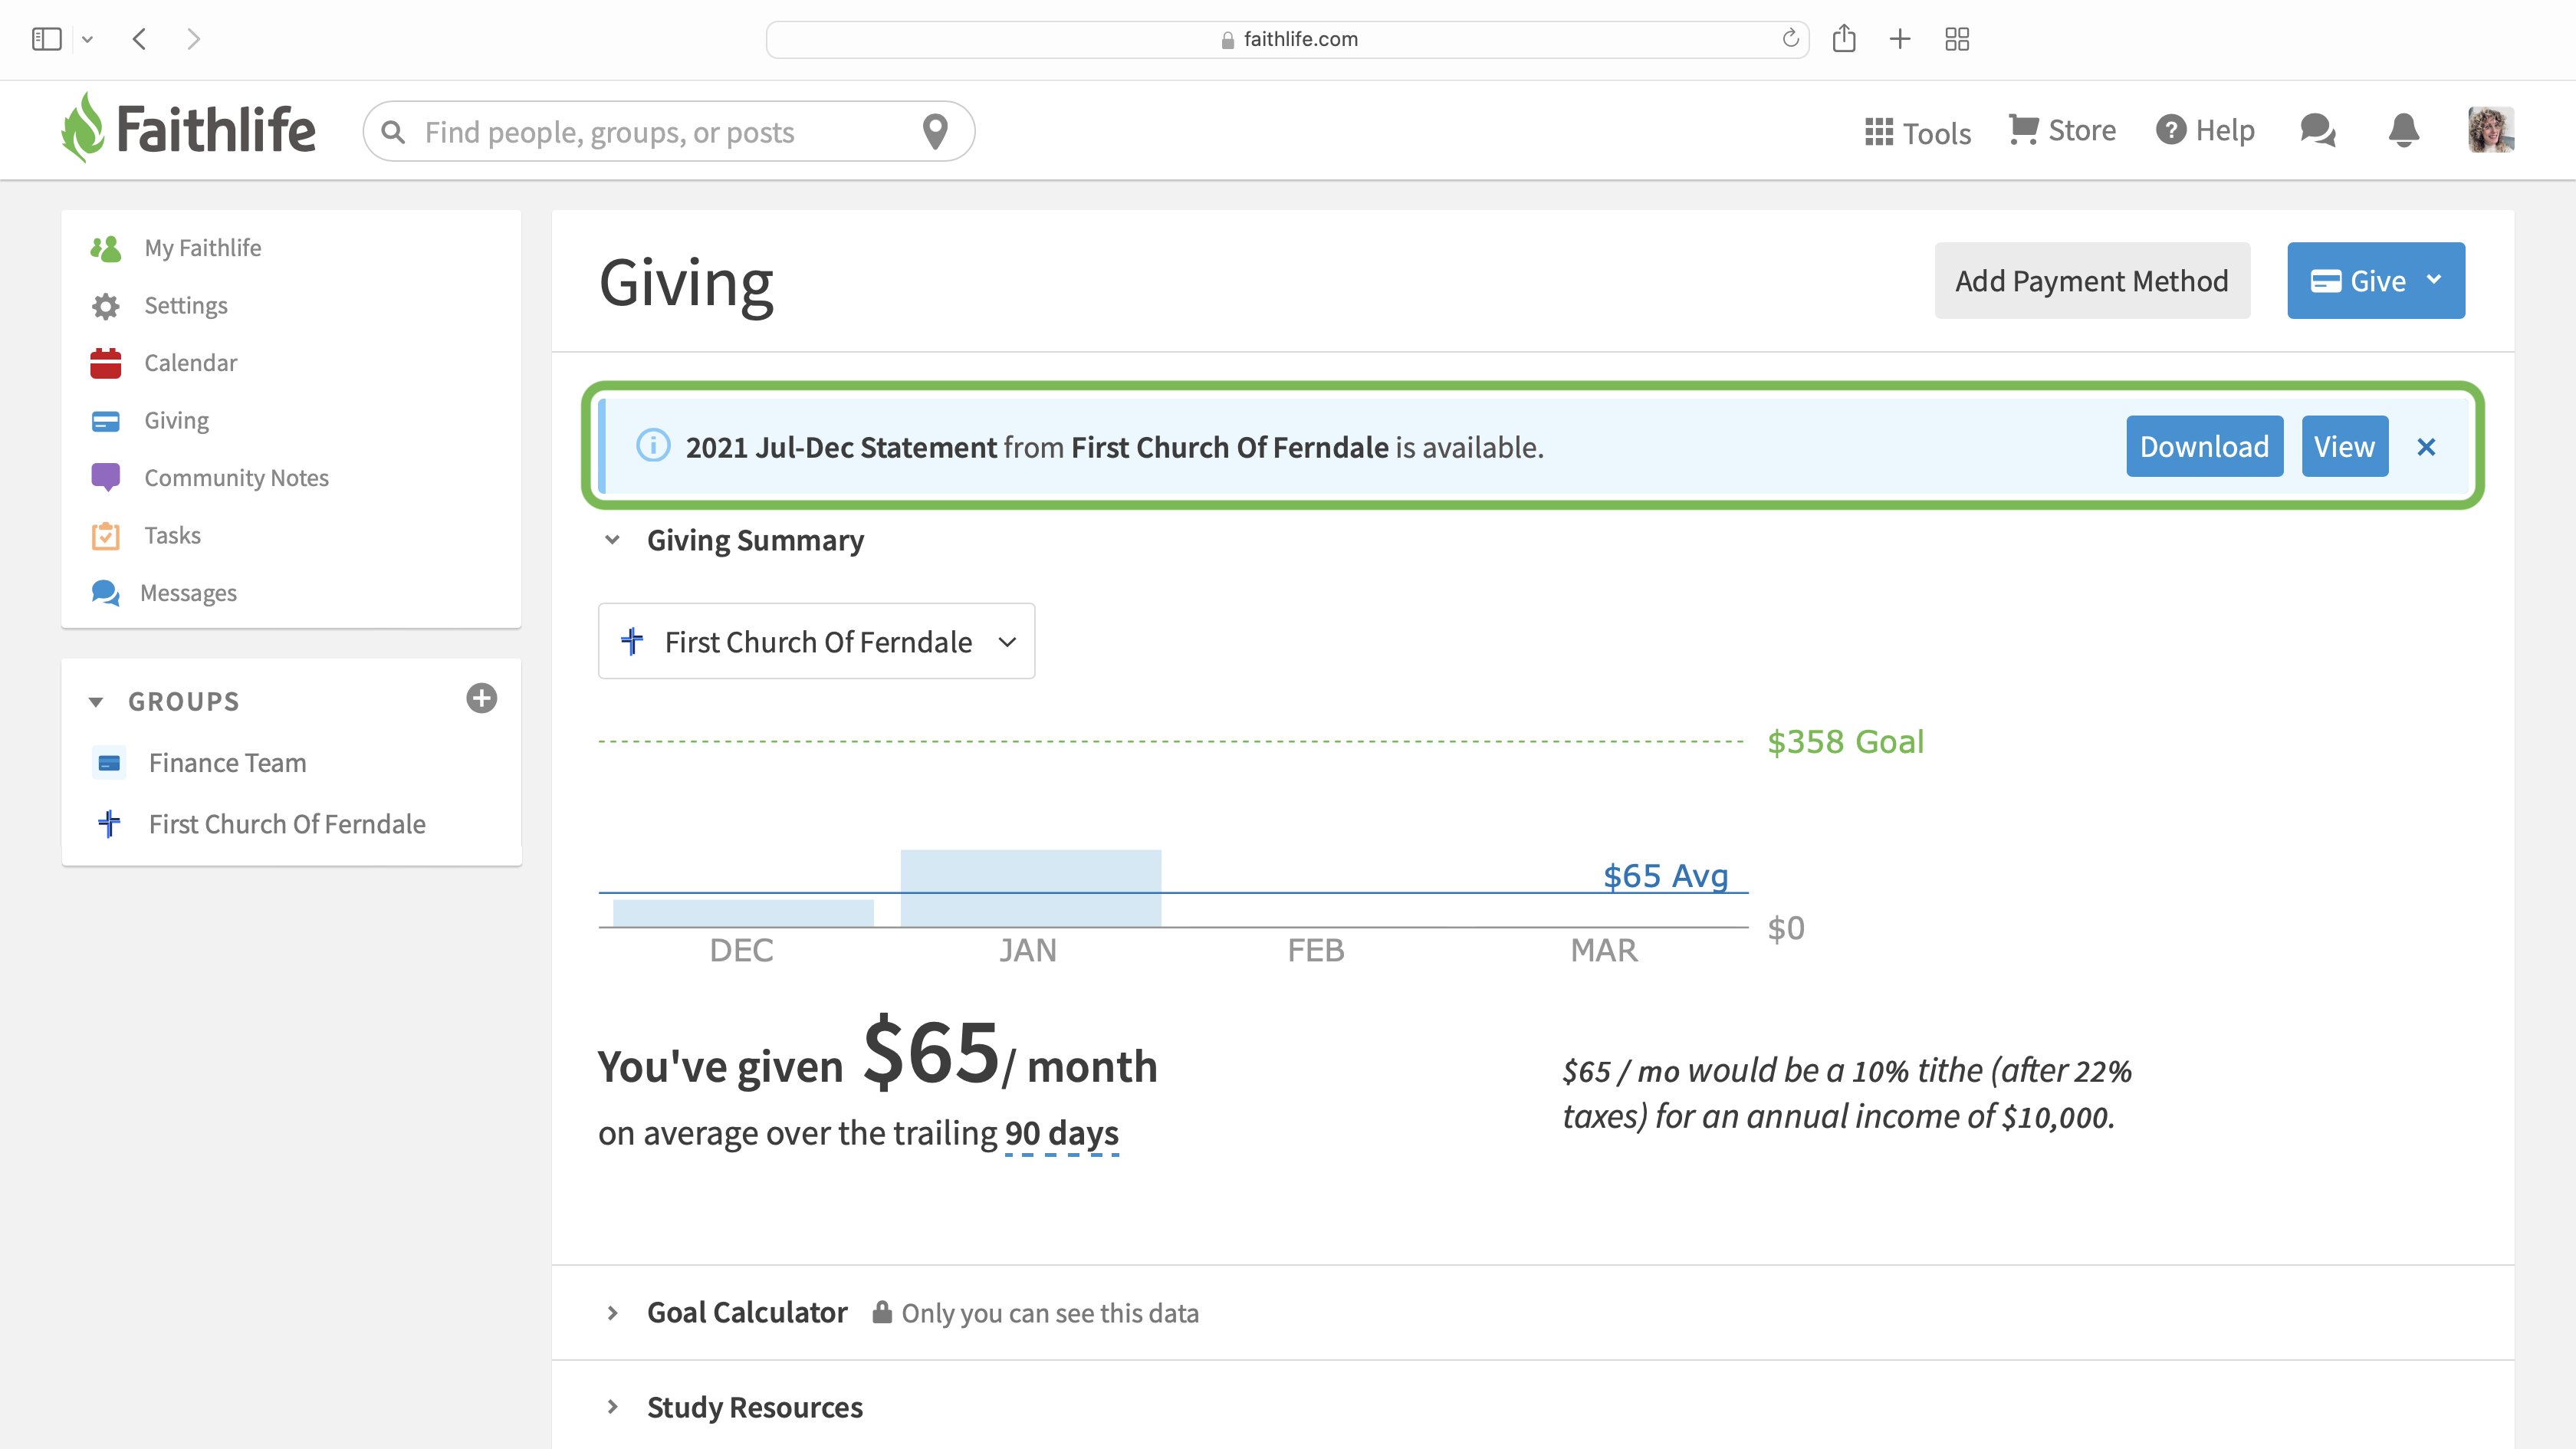Open Settings in the sidebar

click(186, 305)
